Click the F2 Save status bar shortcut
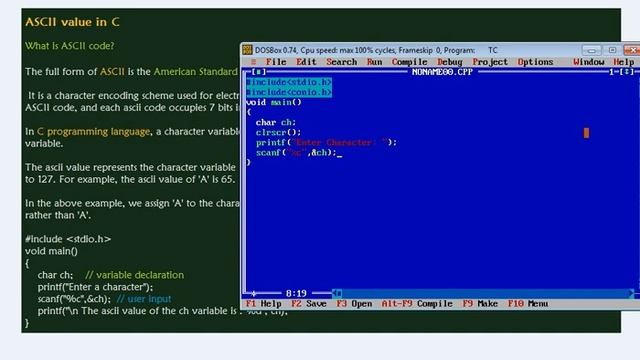The image size is (640, 360). tap(309, 304)
